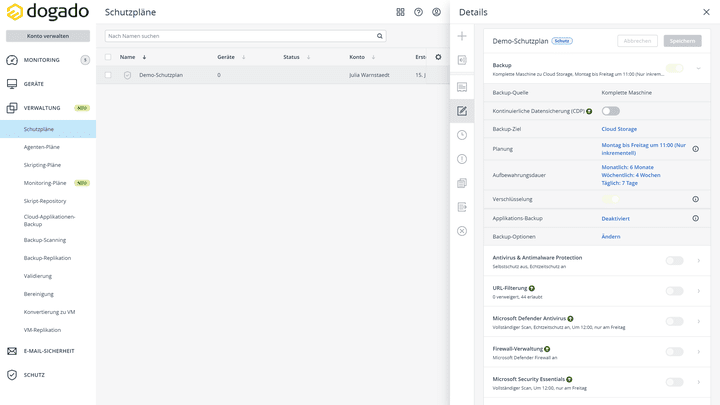Select the edit plan pencil icon
720x405 pixels.
pyautogui.click(x=462, y=111)
